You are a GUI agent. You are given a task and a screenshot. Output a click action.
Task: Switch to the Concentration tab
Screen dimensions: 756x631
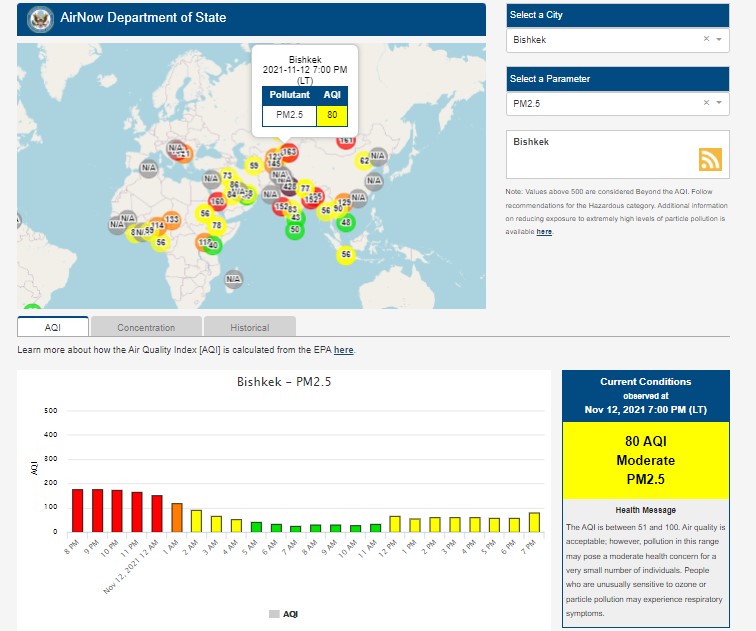tap(146, 327)
